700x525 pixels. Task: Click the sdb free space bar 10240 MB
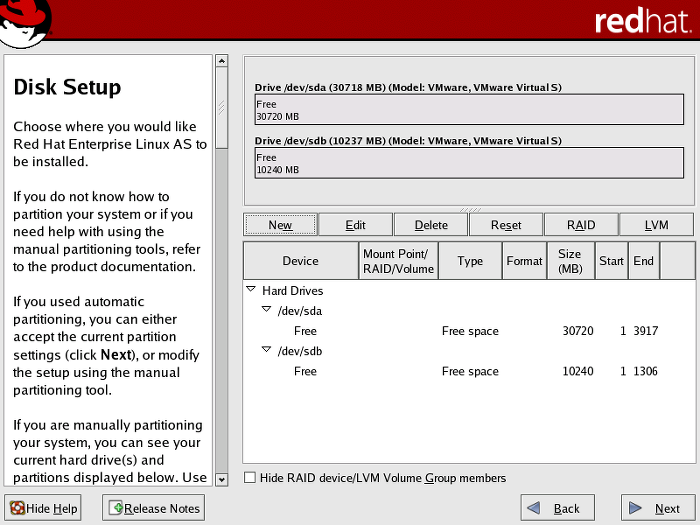[469, 163]
